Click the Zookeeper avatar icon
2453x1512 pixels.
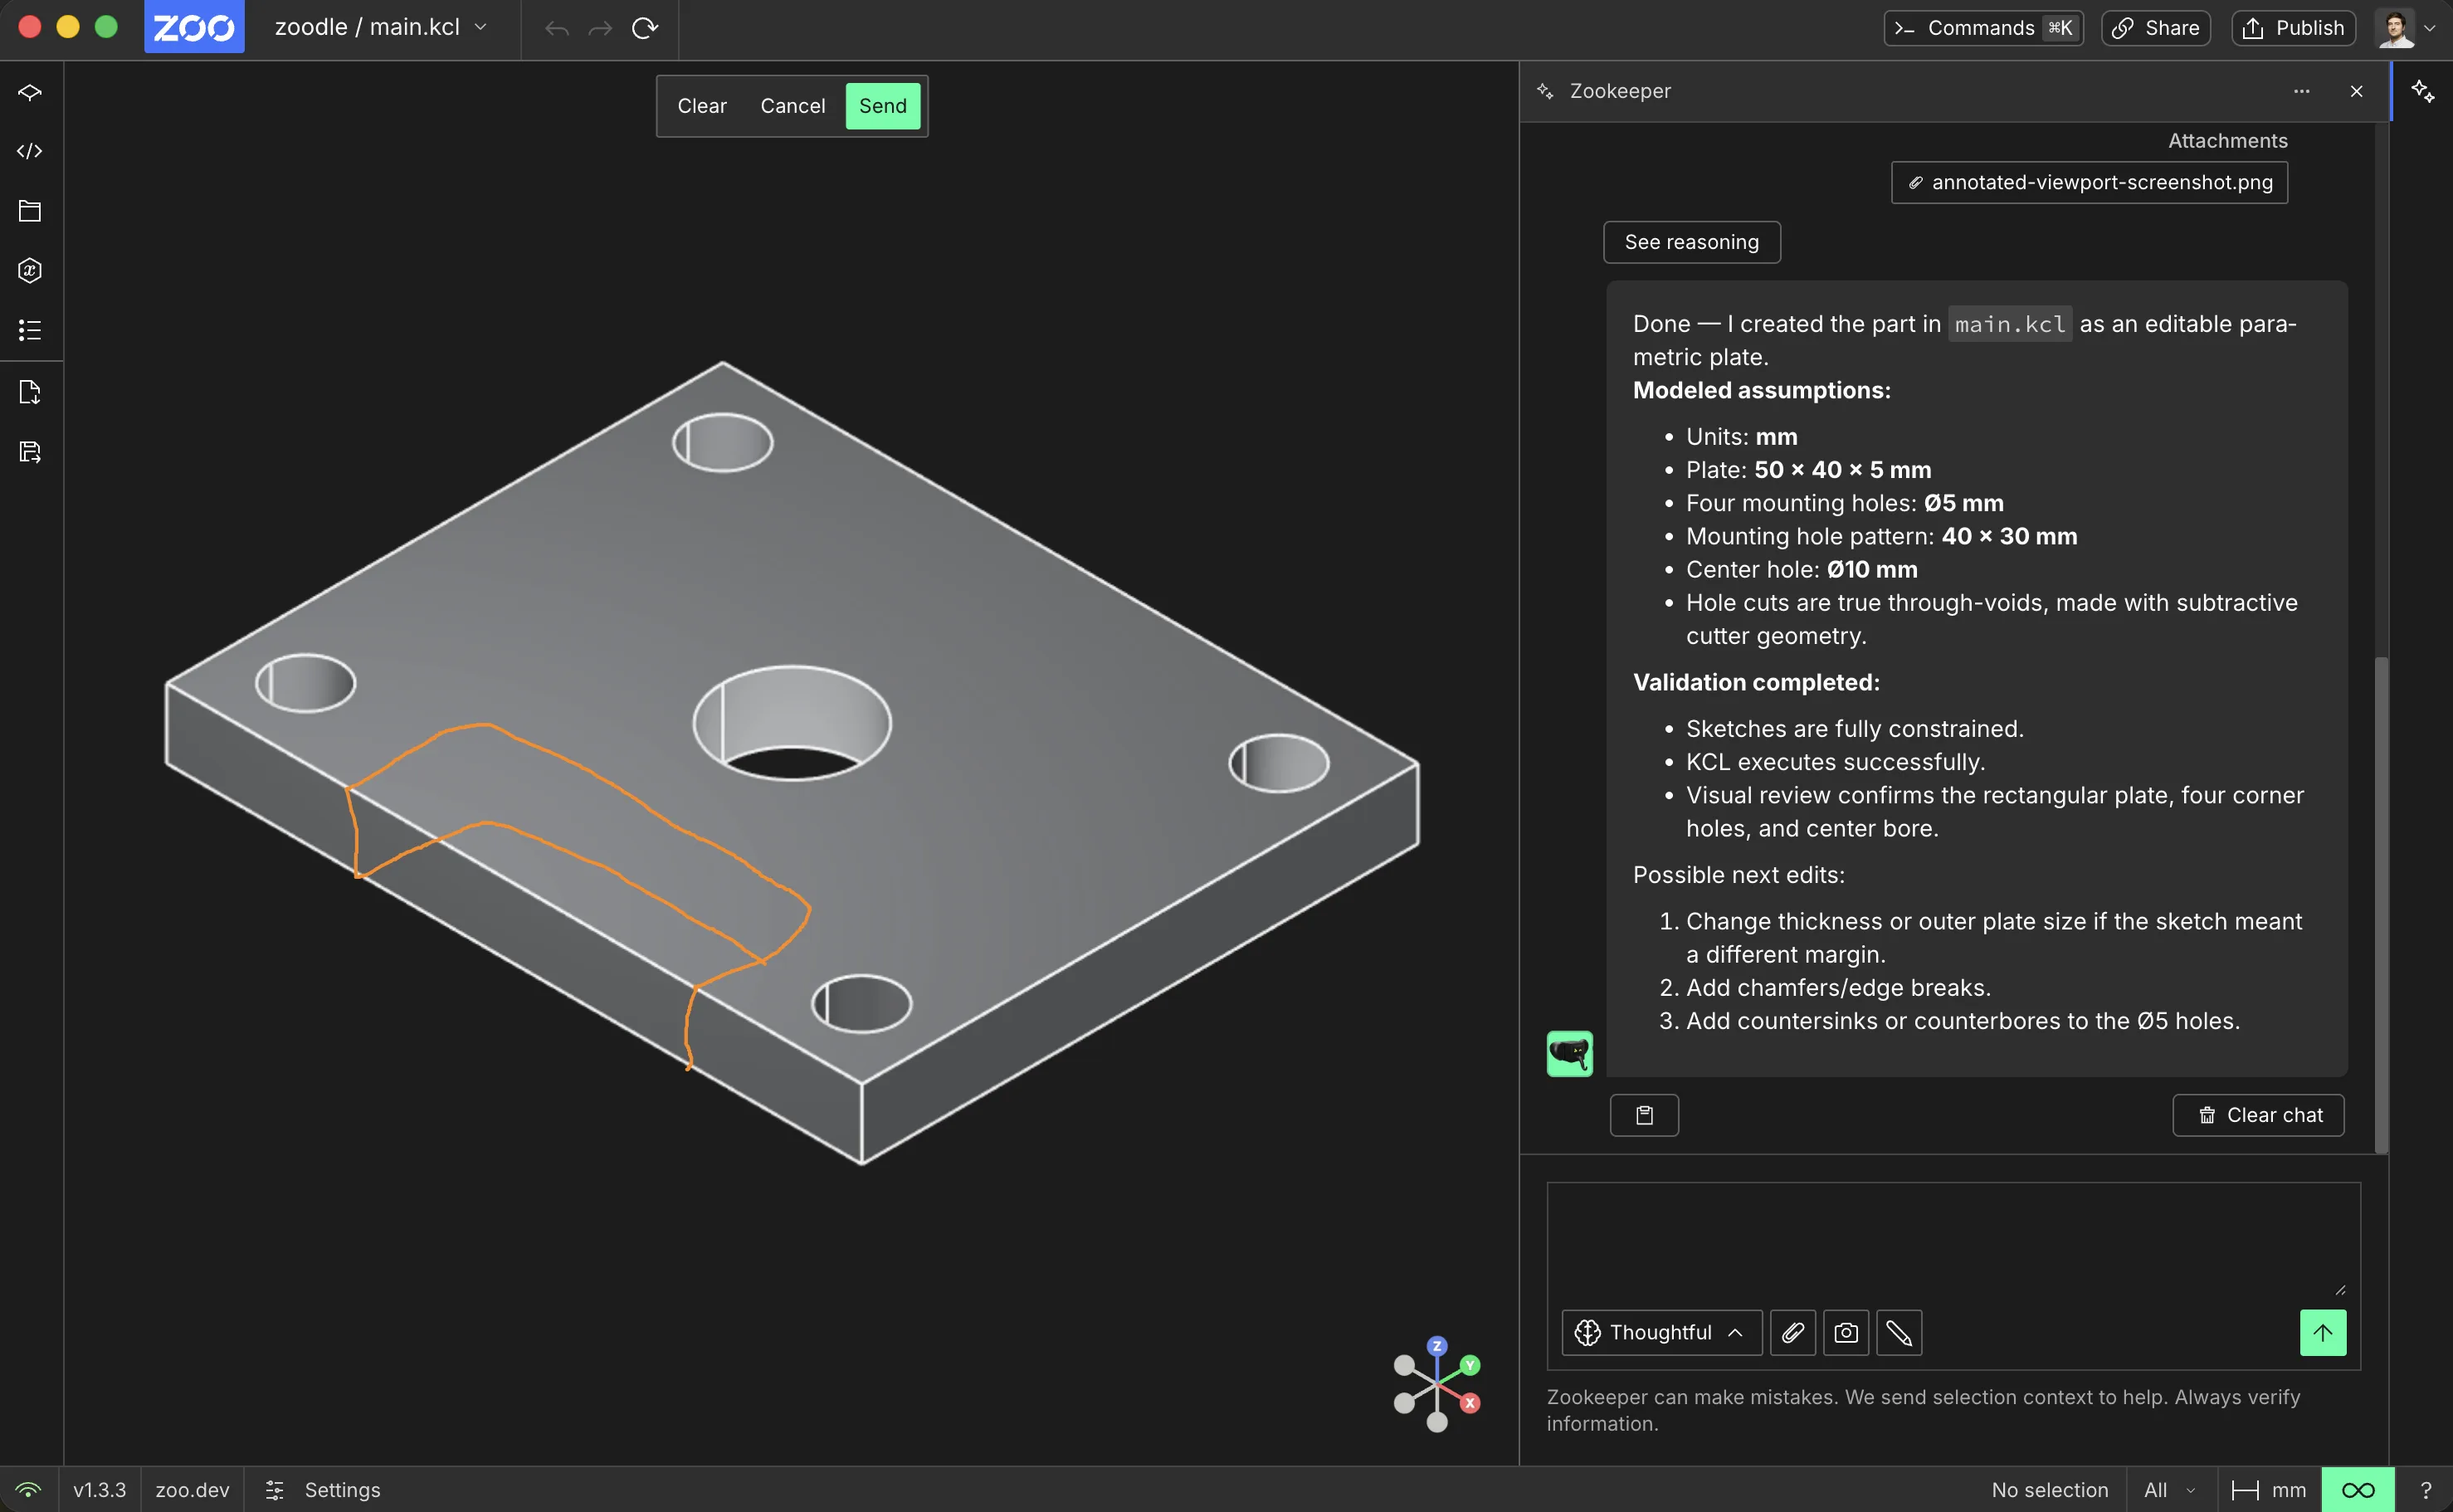1570,1054
